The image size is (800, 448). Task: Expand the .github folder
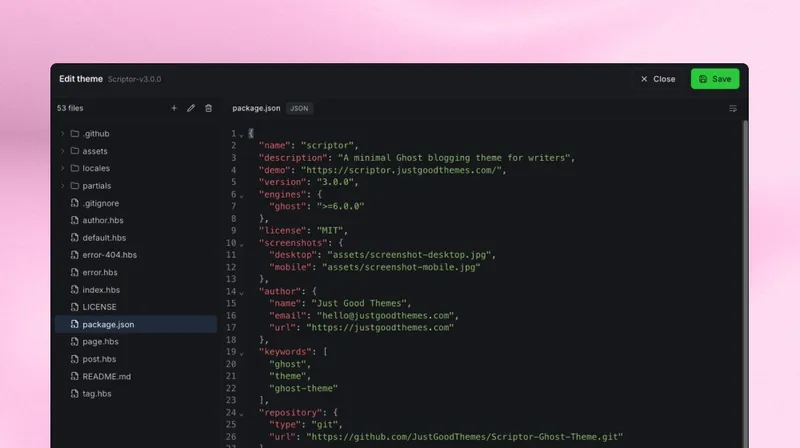pyautogui.click(x=62, y=134)
